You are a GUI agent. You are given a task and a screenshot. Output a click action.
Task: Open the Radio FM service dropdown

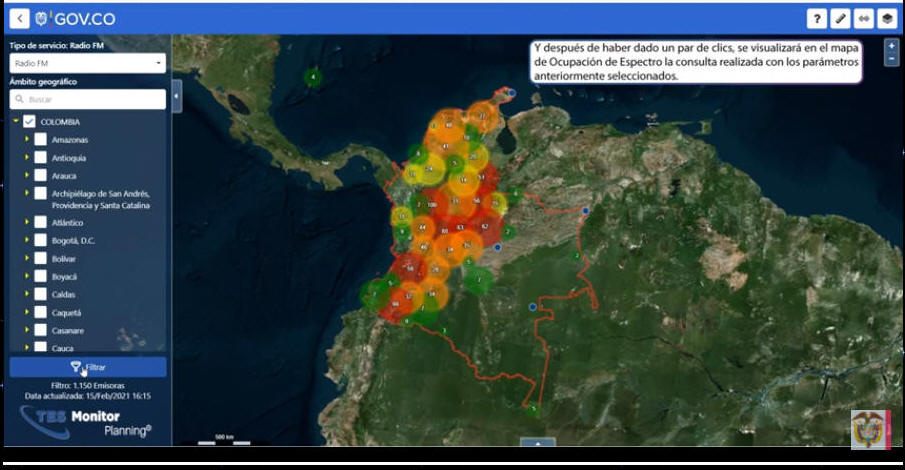click(87, 63)
